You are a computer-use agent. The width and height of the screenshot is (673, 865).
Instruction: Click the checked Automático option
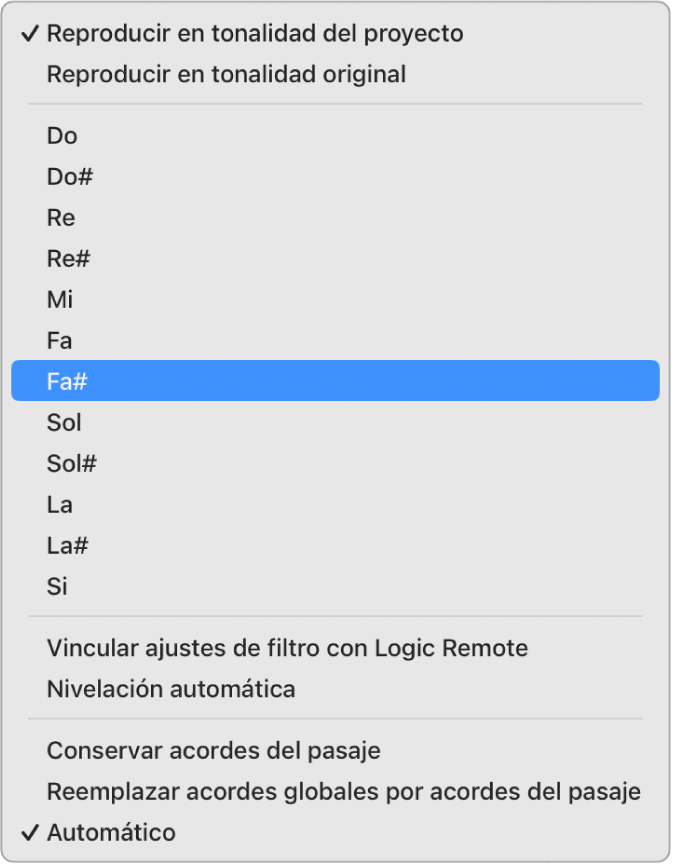111,832
